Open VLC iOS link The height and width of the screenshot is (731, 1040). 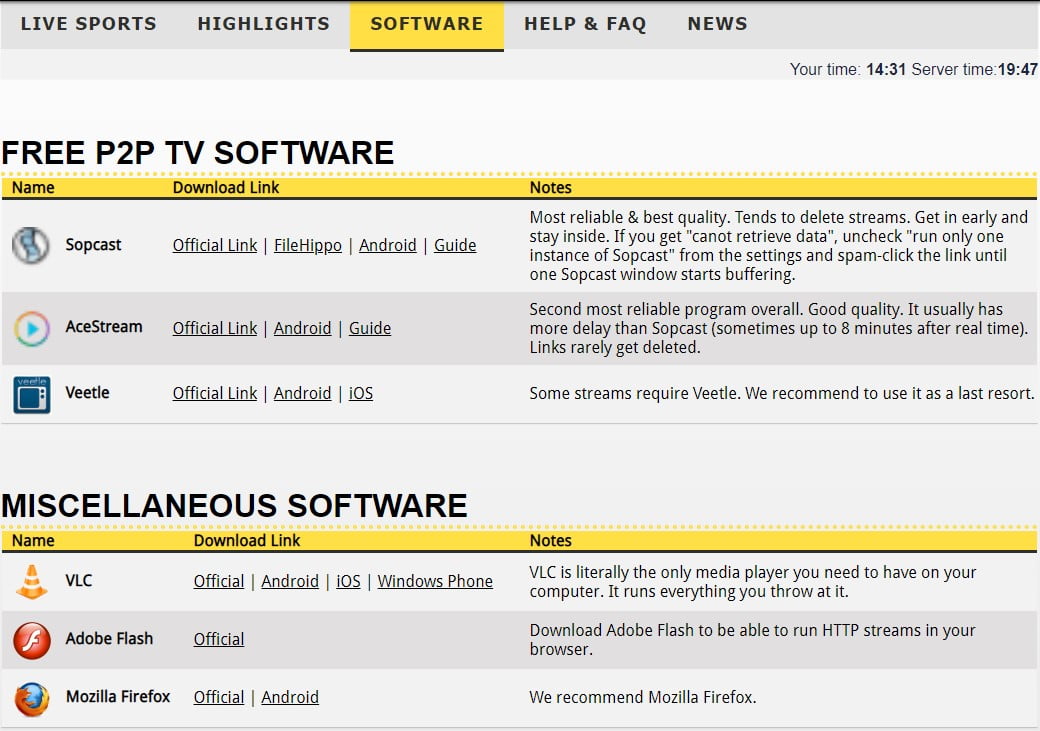pos(348,581)
